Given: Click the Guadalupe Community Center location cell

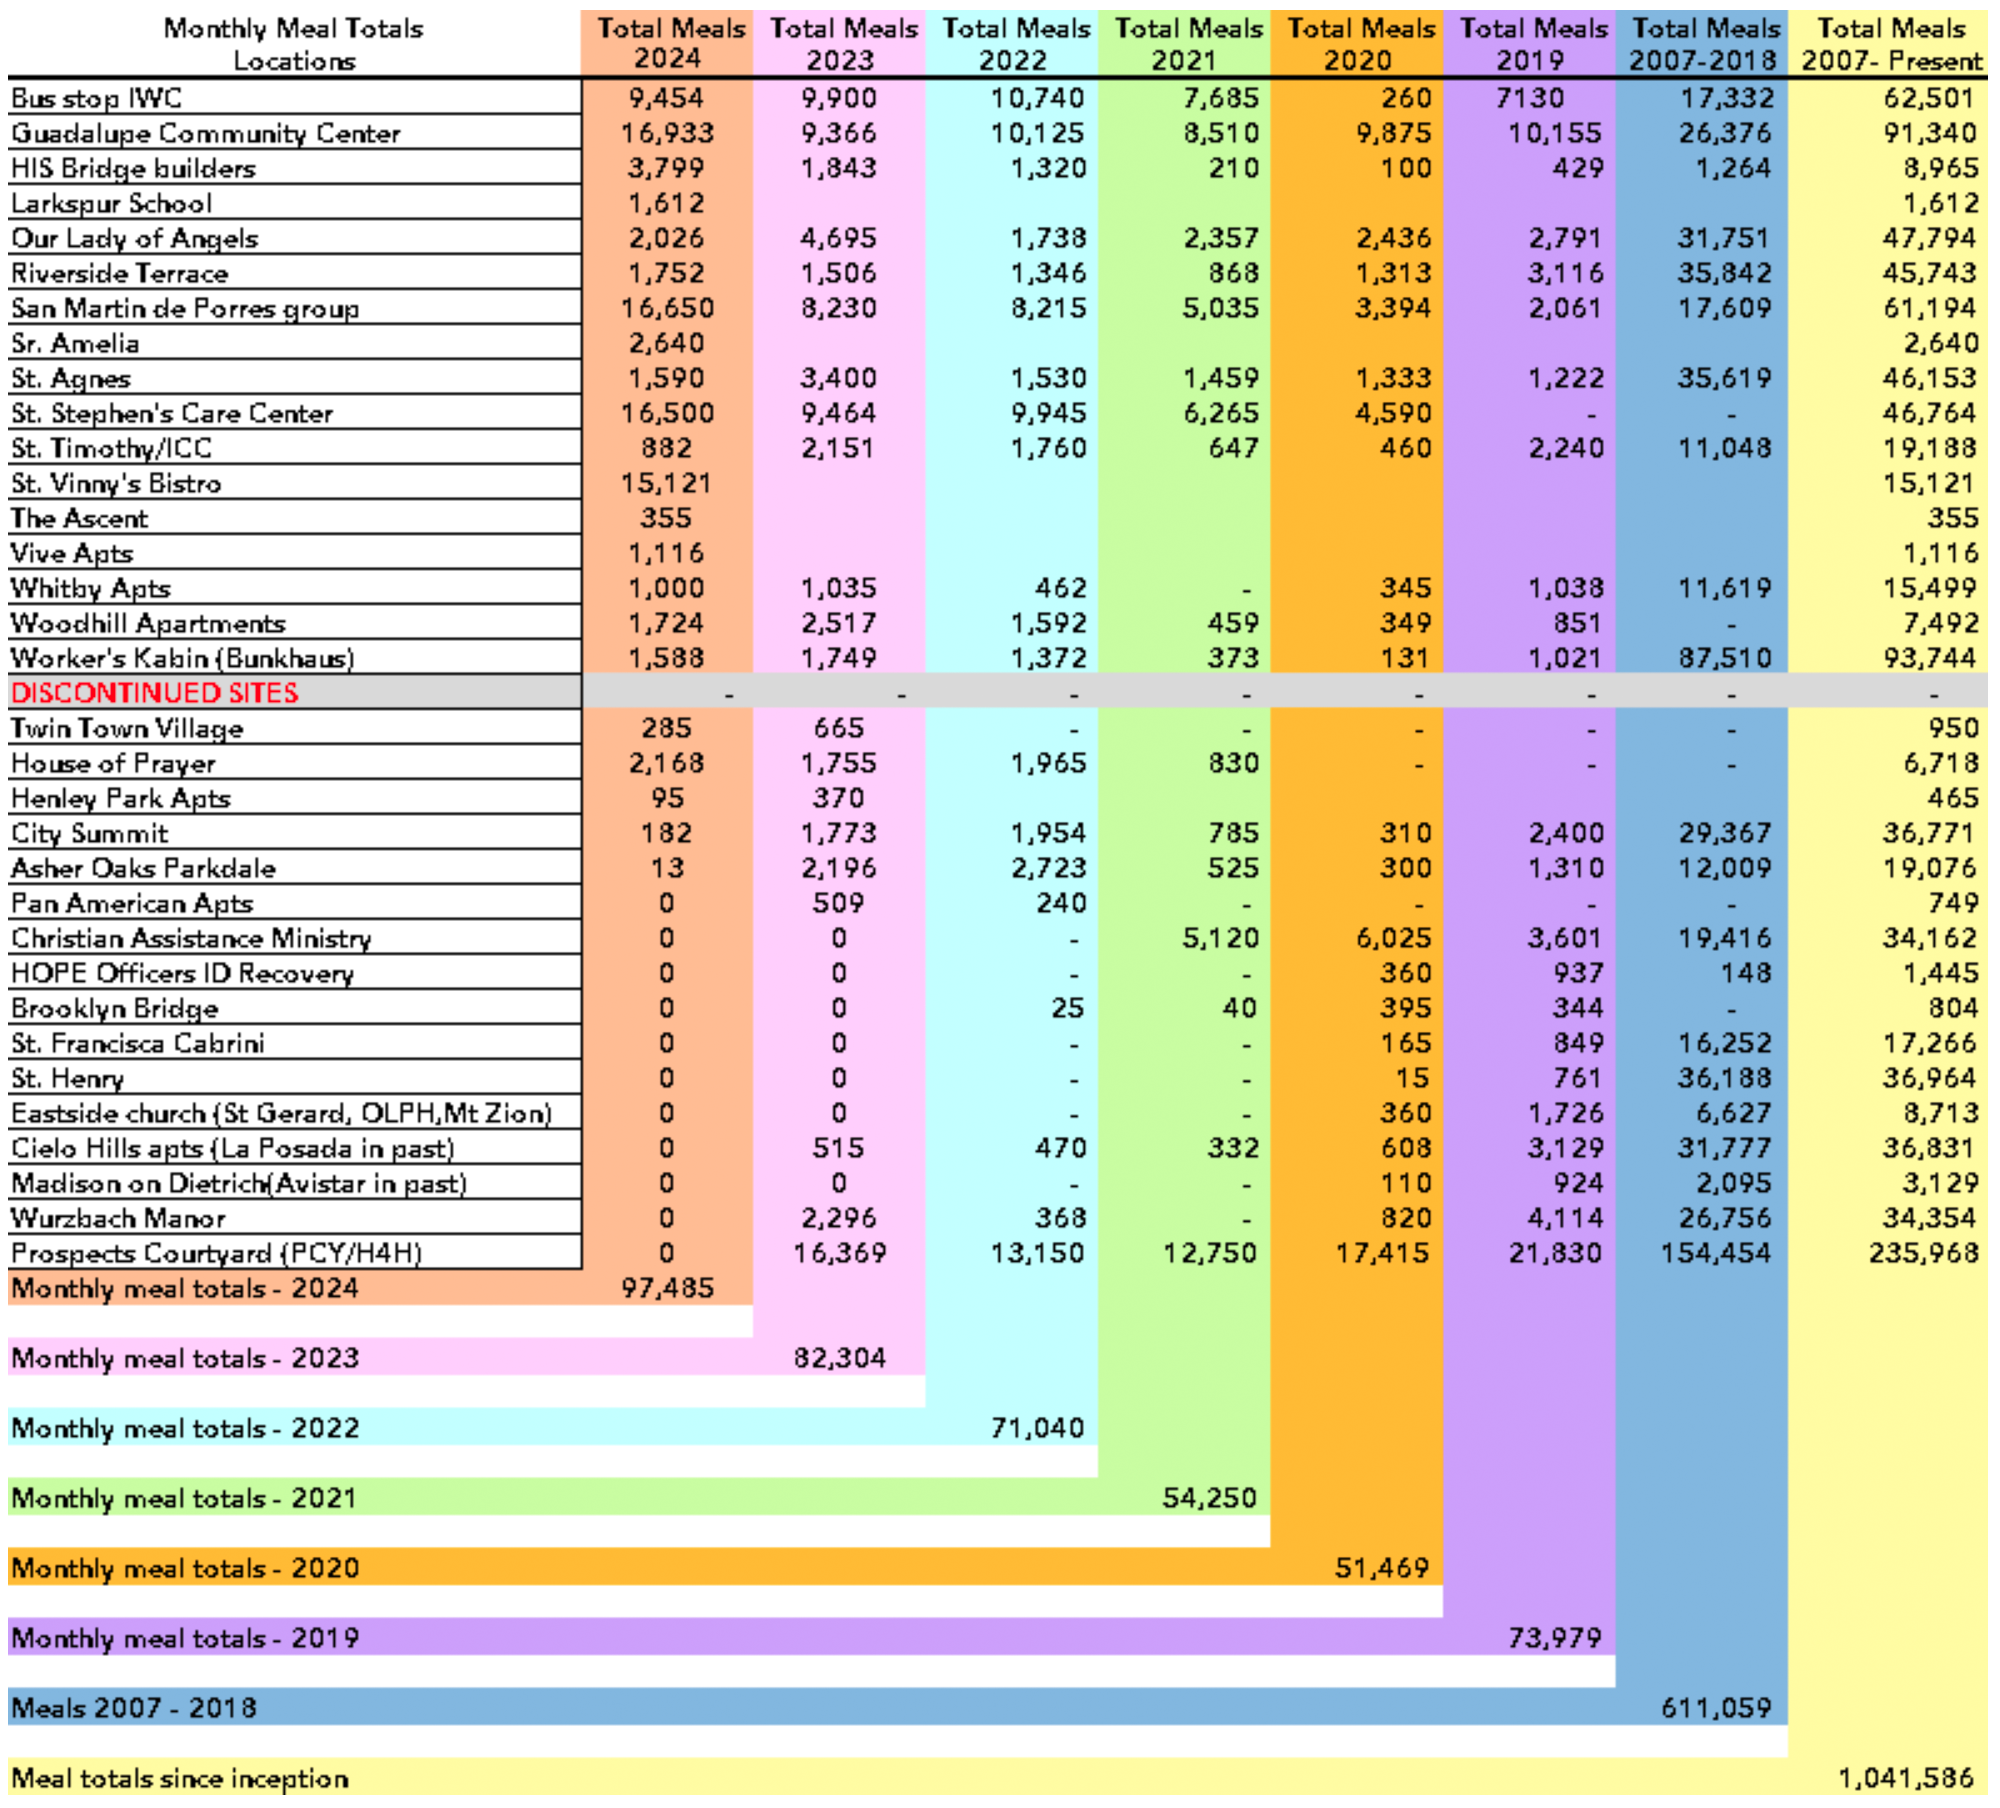Looking at the screenshot, I should click(205, 133).
